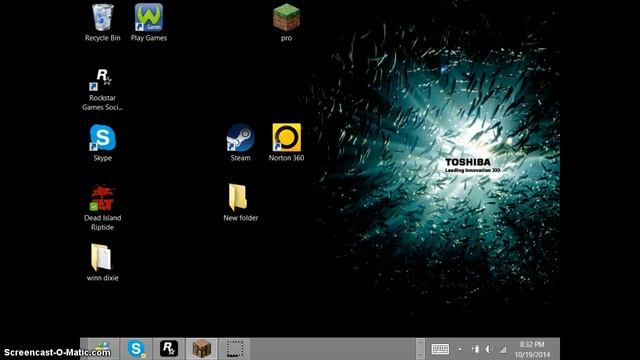Click the 'winn dixie' label text
The image size is (640, 360).
point(102,278)
